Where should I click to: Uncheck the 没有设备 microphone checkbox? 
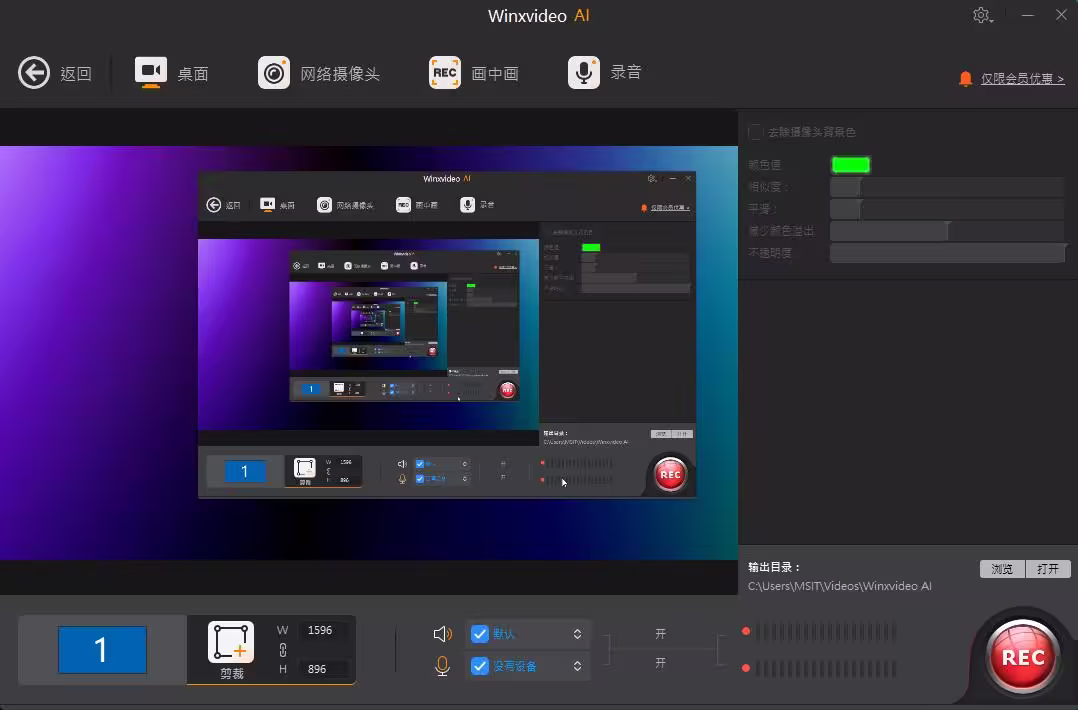(x=480, y=666)
